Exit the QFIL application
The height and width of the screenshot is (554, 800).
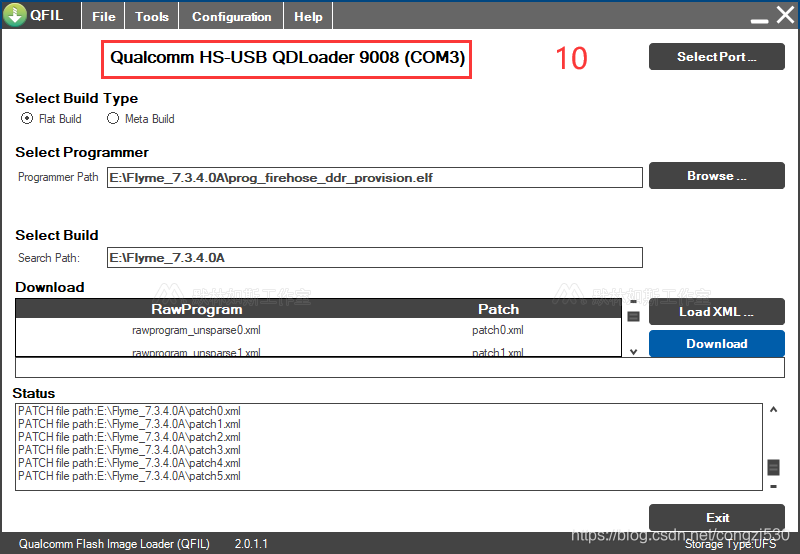716,517
